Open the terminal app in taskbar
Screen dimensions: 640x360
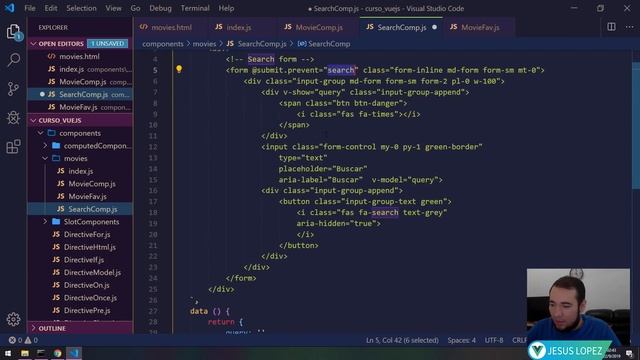pyautogui.click(x=41, y=353)
